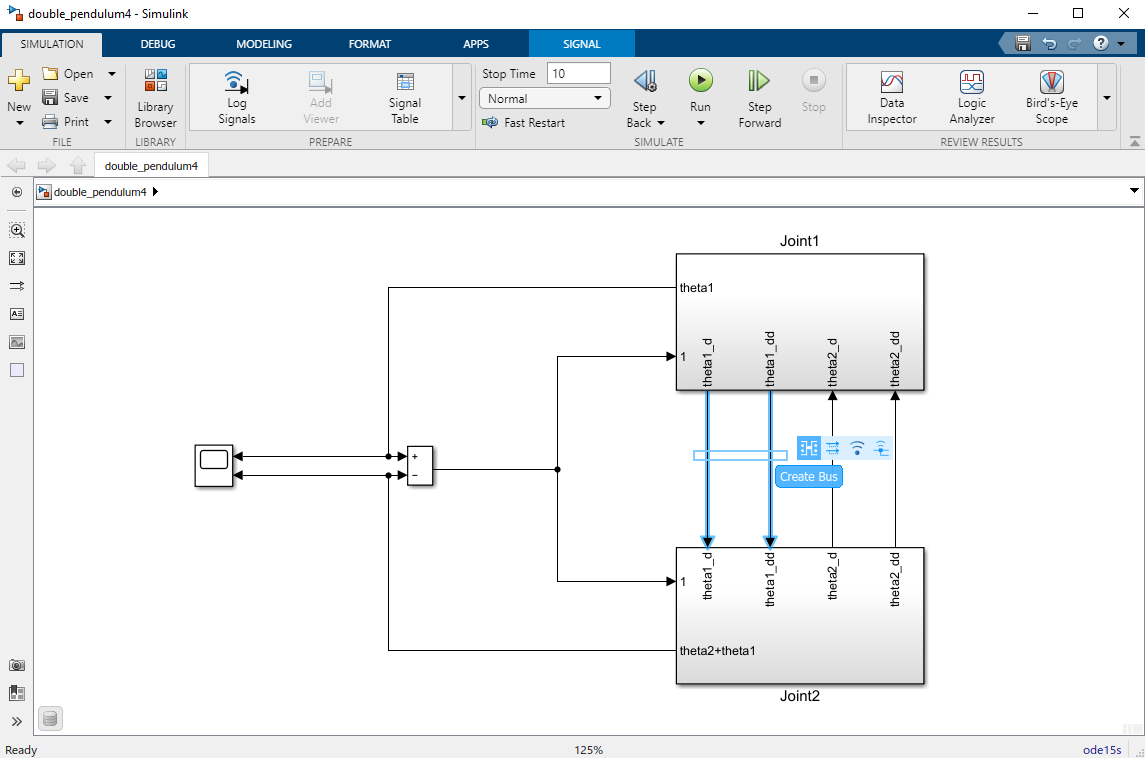
Task: Expand the Review Results gallery arrow
Action: 1107,98
